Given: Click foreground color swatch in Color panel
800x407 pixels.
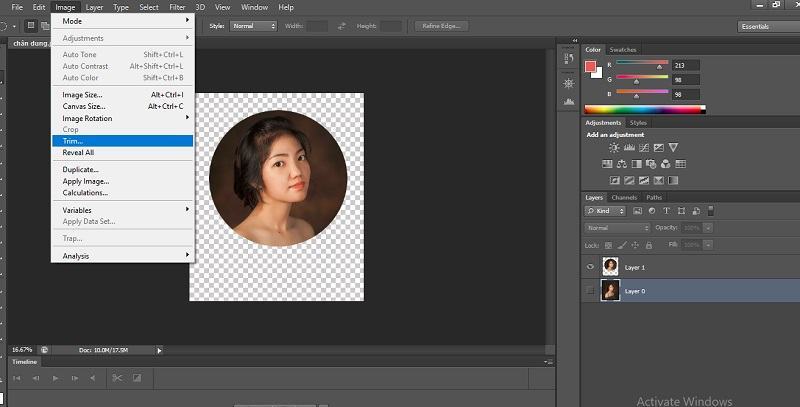Looking at the screenshot, I should pyautogui.click(x=590, y=66).
